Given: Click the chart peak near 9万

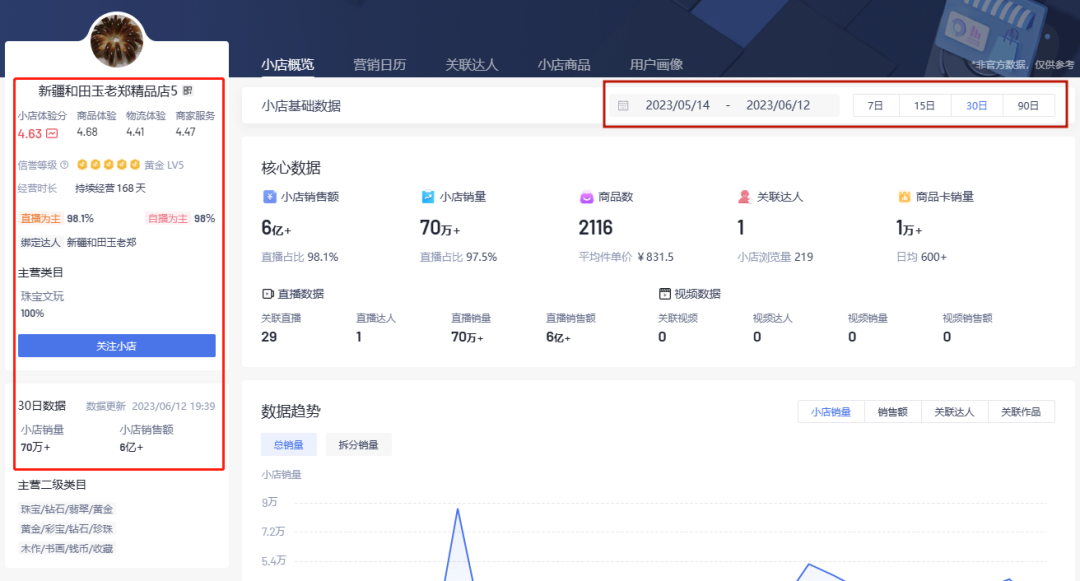Looking at the screenshot, I should point(457,509).
